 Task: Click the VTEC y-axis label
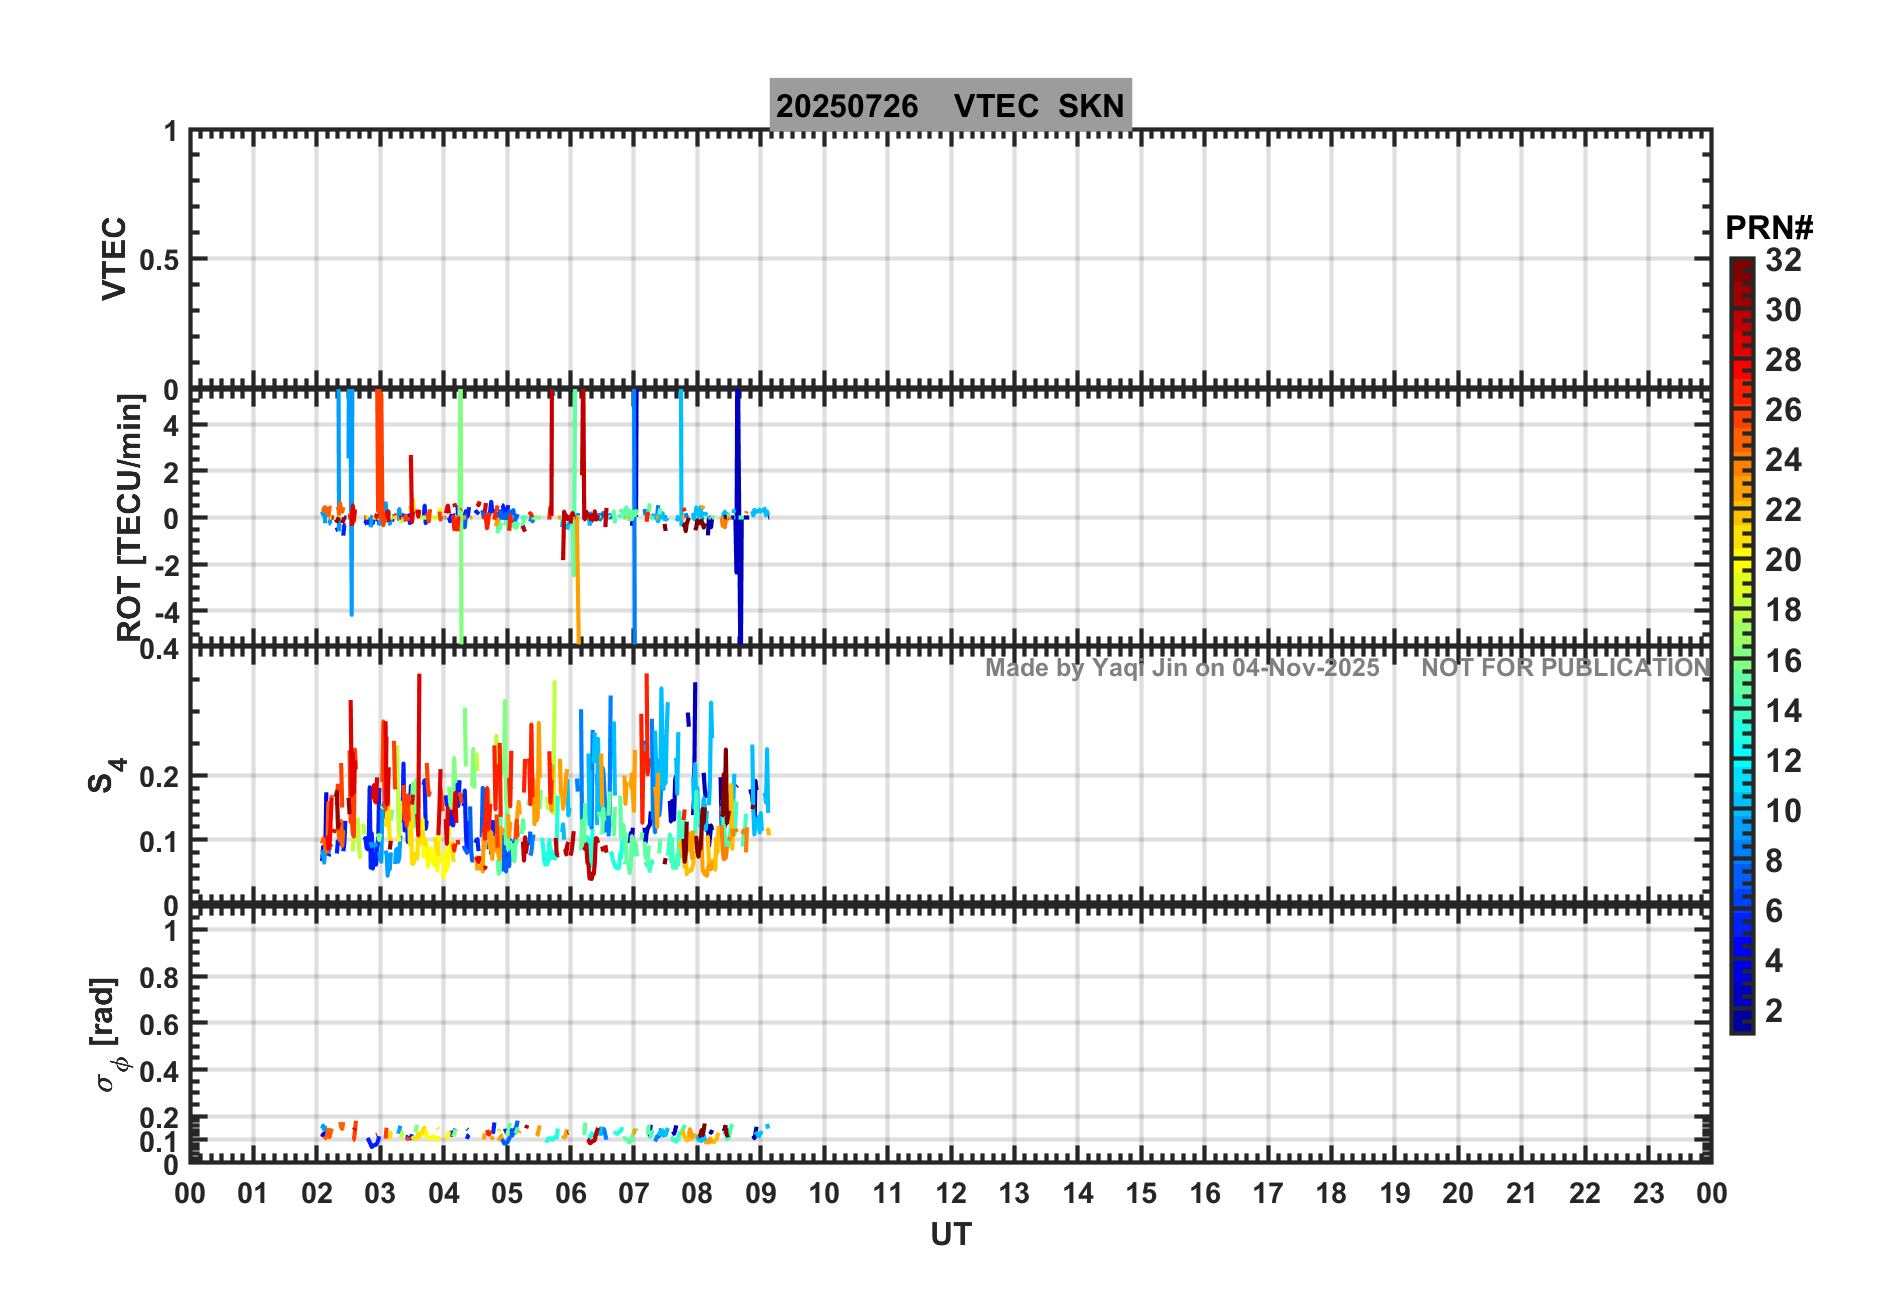pos(115,258)
